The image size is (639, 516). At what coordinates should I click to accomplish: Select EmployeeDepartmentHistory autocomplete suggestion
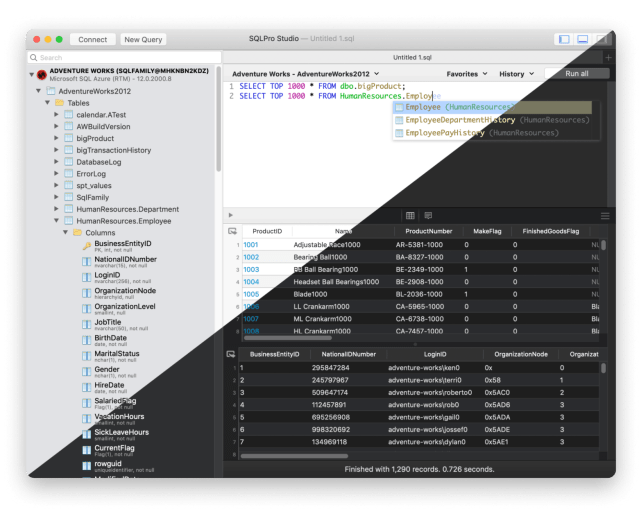[492, 120]
